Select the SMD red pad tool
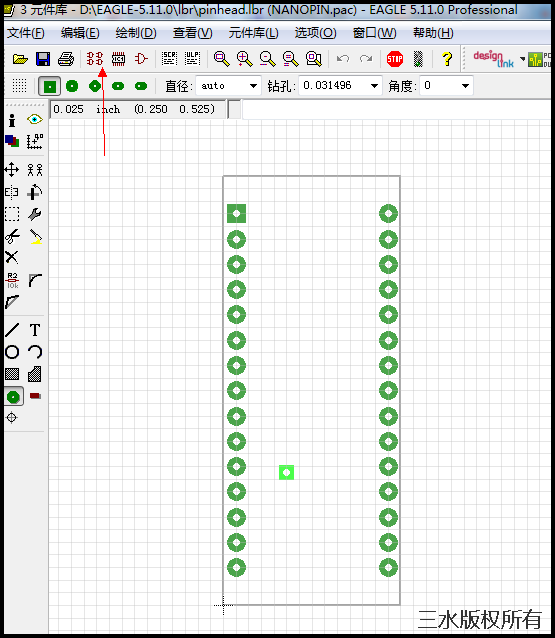Viewport: 555px width, 638px height. [x=35, y=395]
